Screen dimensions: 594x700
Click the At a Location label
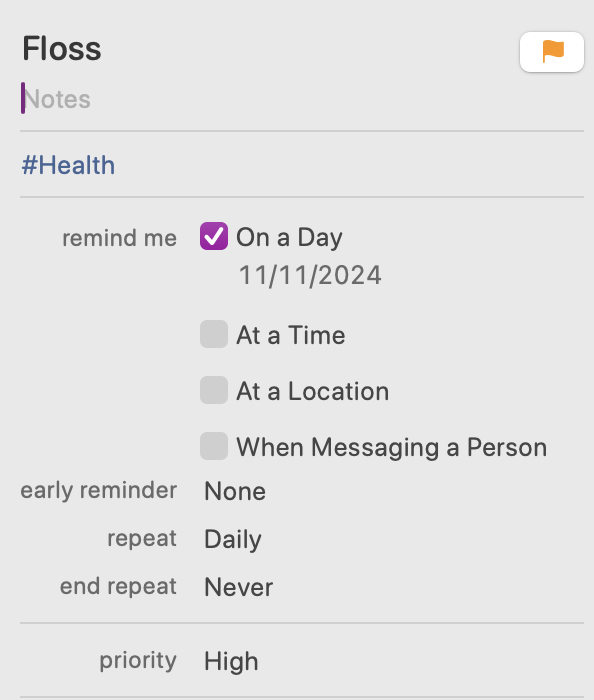[x=312, y=391]
